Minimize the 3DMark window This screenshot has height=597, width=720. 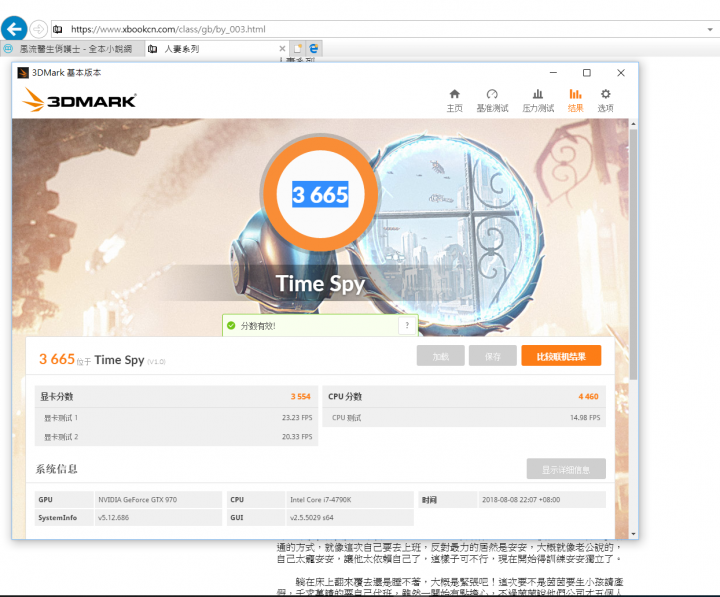tap(553, 73)
